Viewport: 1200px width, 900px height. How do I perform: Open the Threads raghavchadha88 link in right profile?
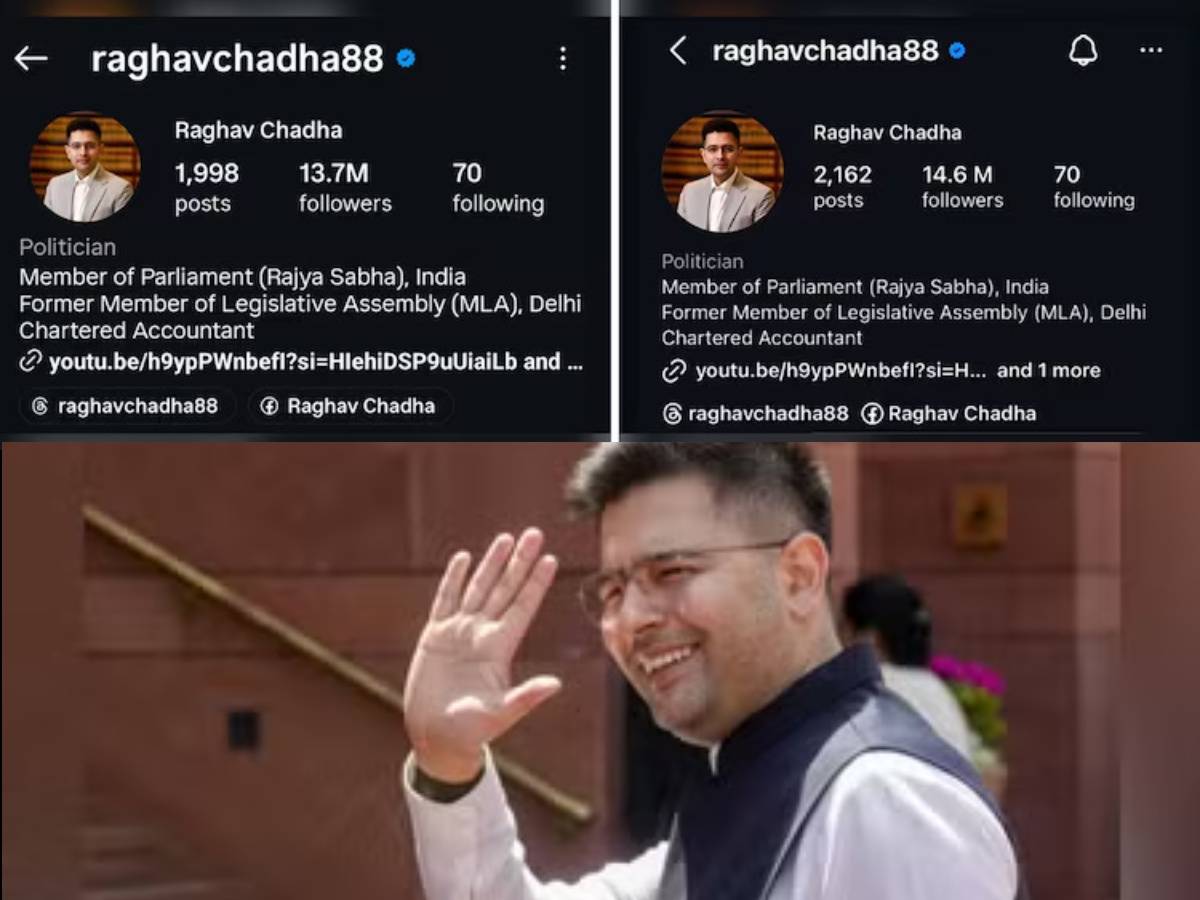pyautogui.click(x=755, y=414)
